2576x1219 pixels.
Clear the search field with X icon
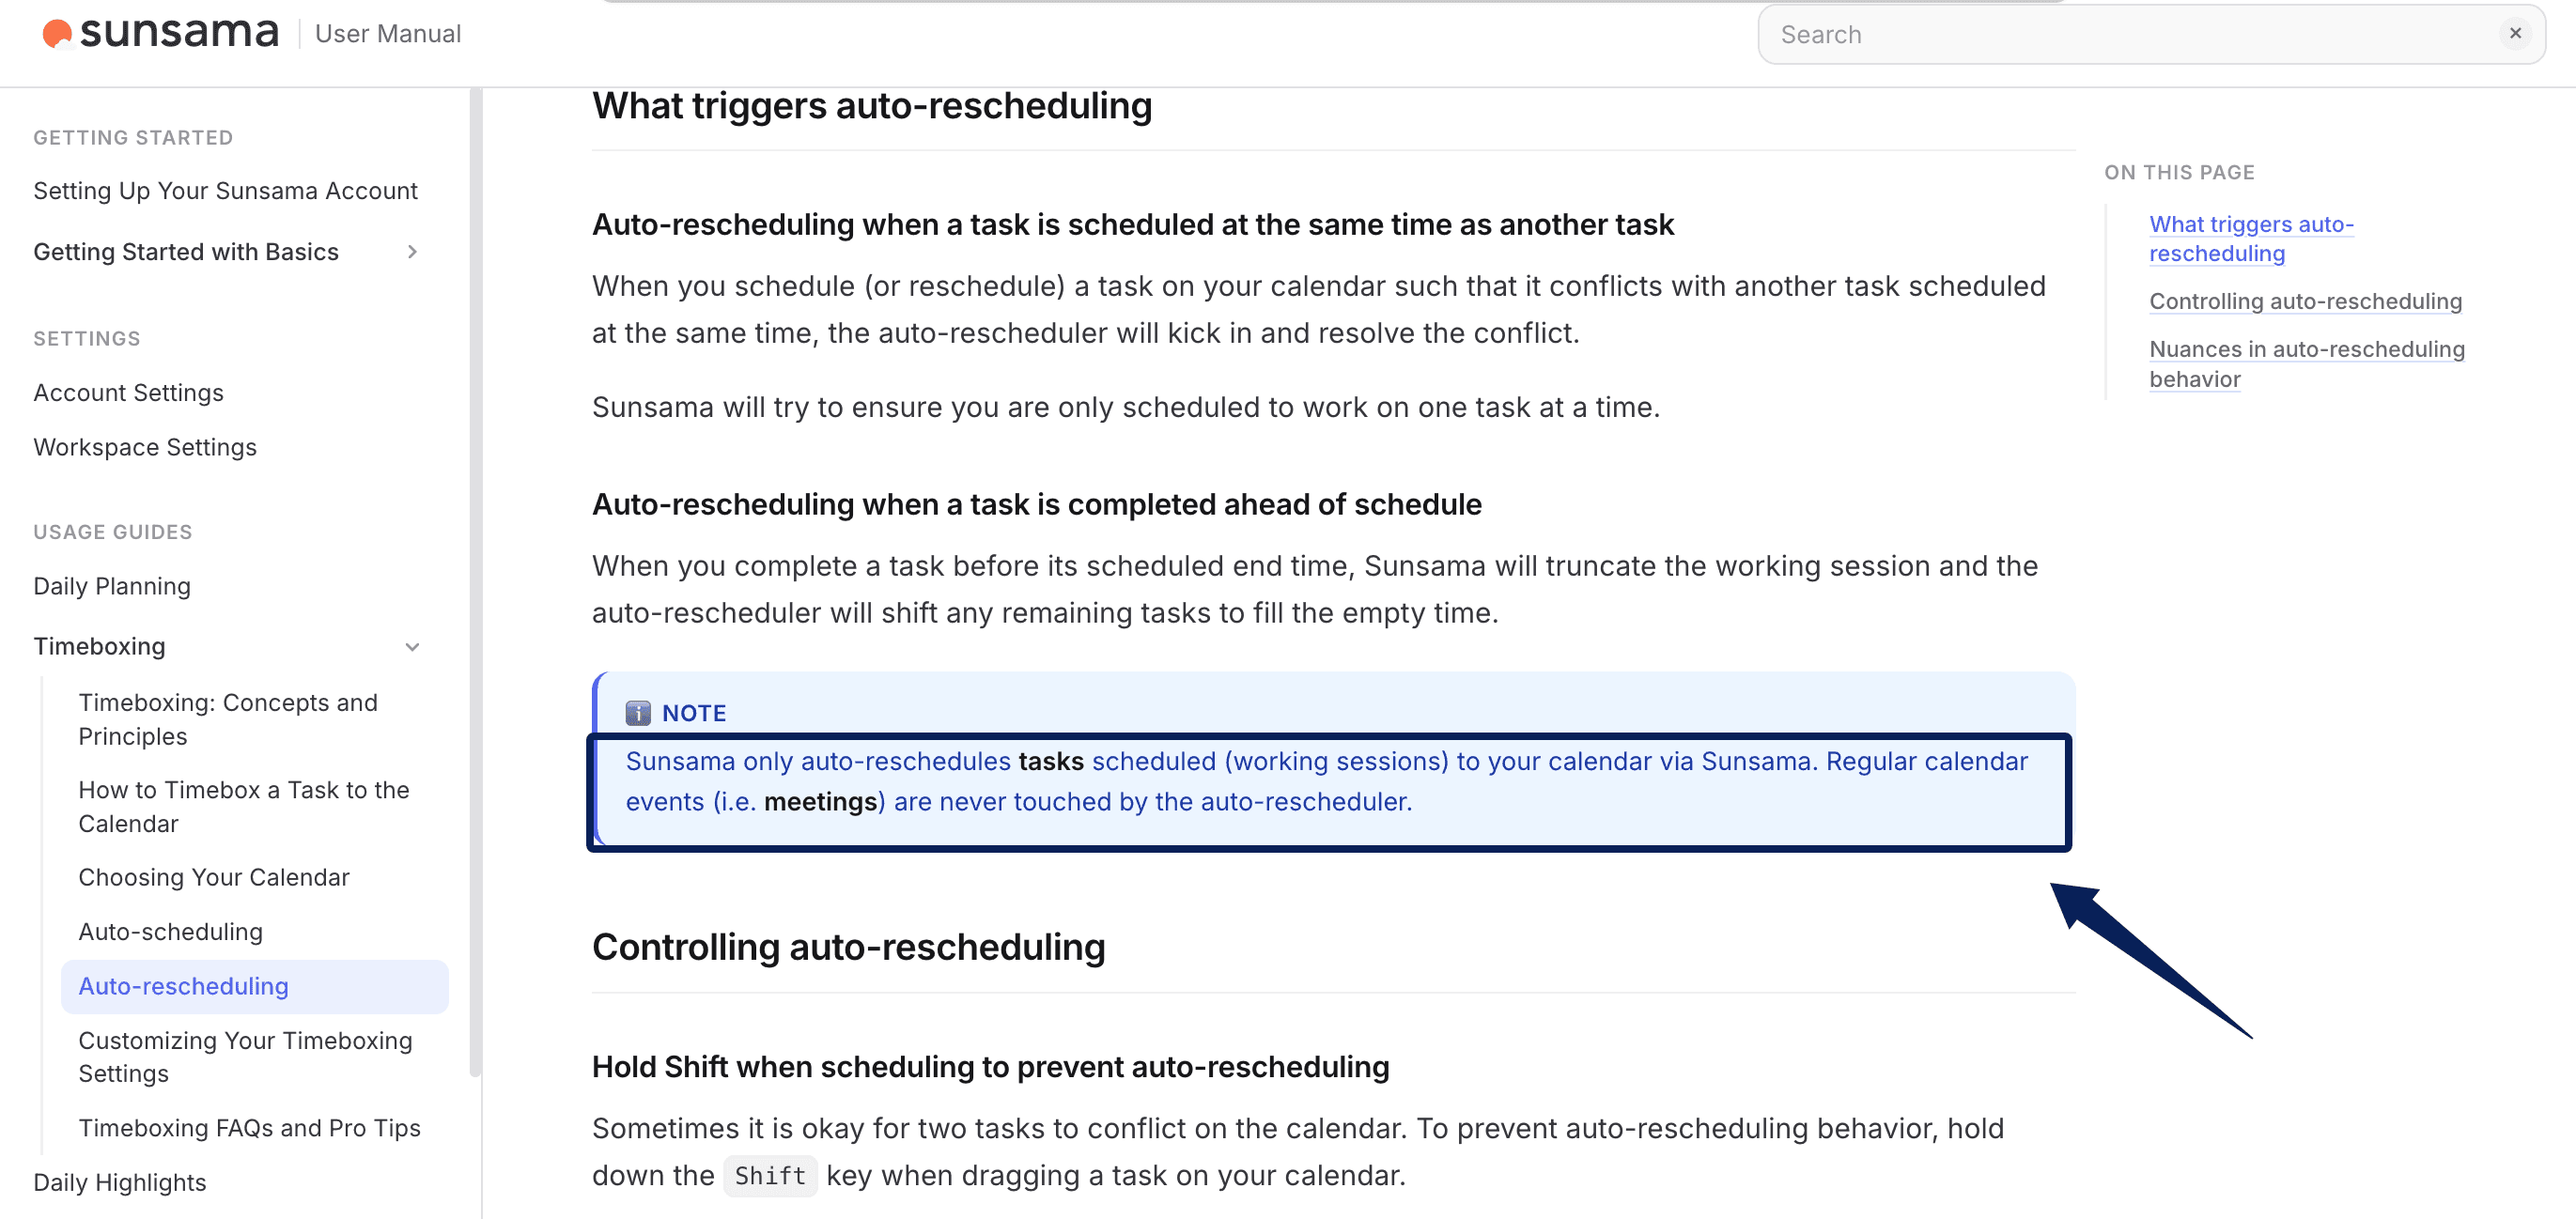pyautogui.click(x=2514, y=34)
